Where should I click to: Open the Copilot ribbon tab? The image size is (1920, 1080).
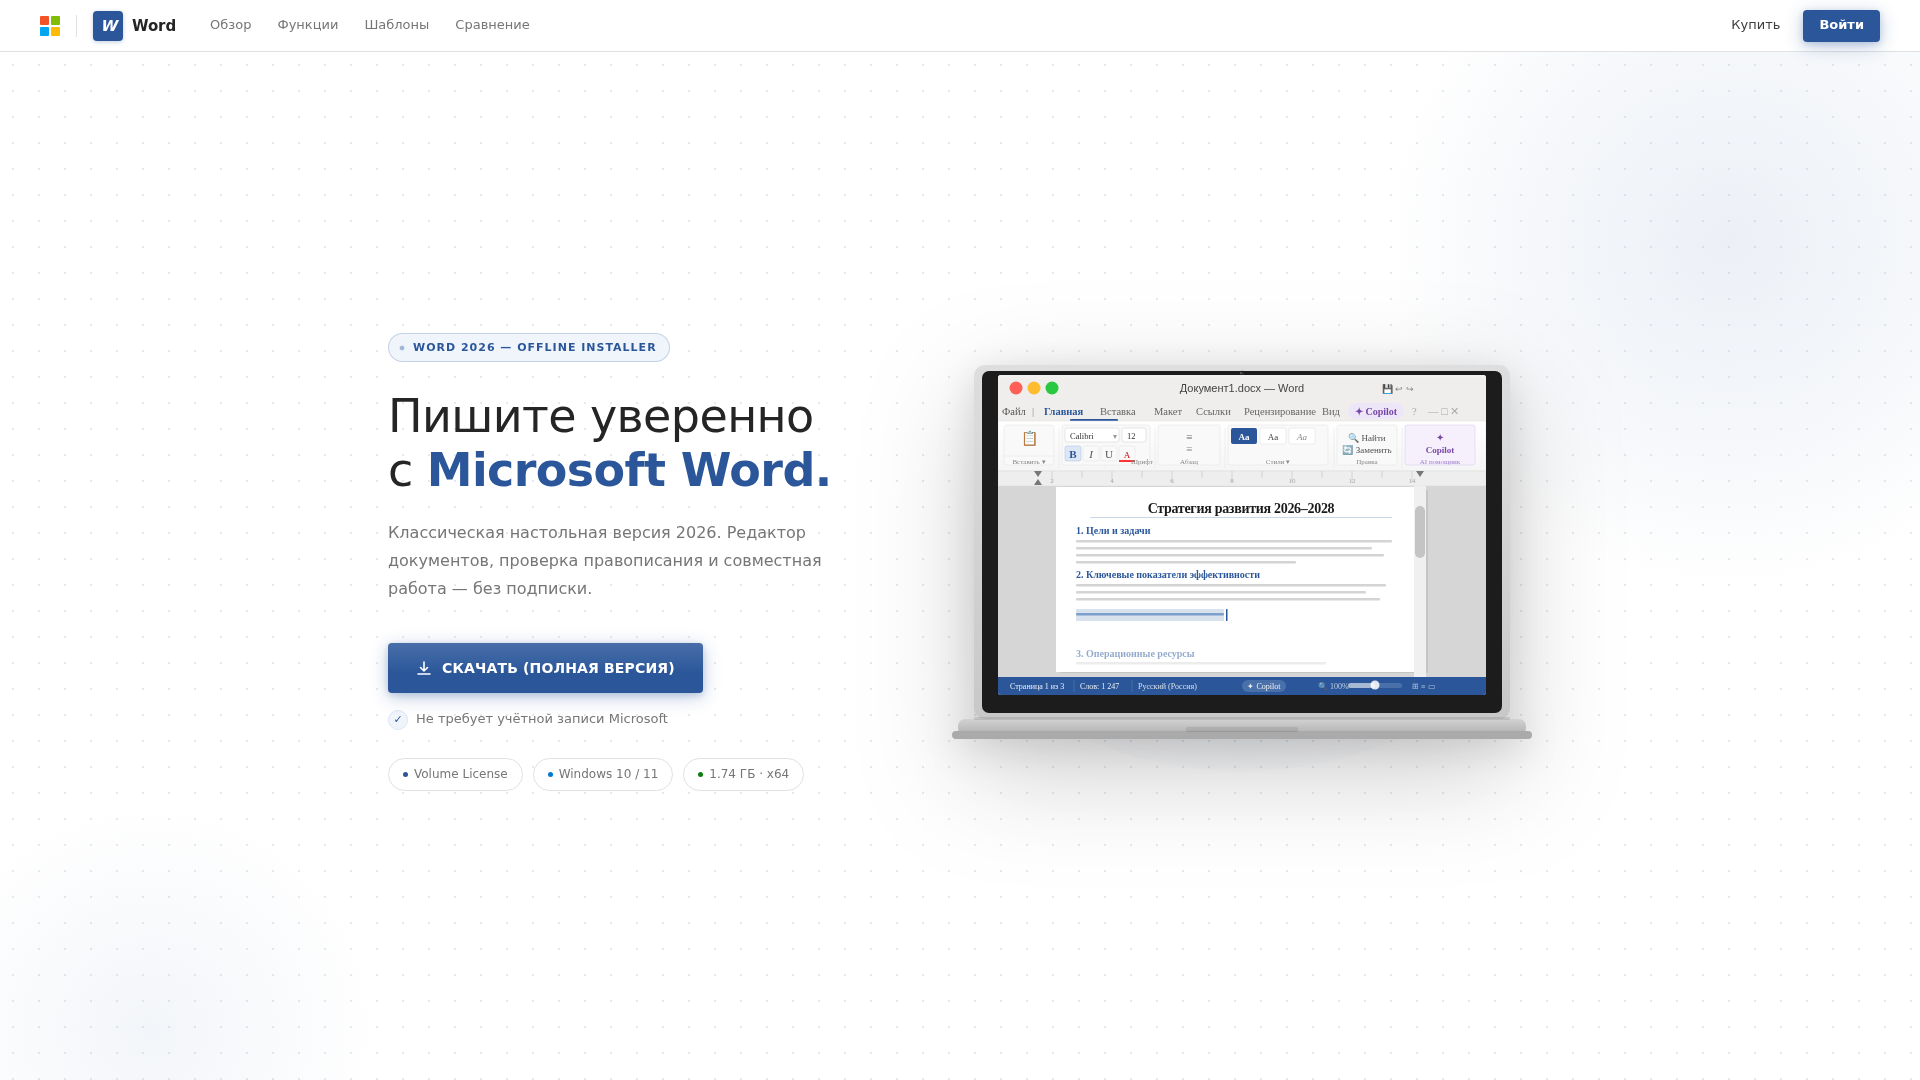tap(1376, 412)
